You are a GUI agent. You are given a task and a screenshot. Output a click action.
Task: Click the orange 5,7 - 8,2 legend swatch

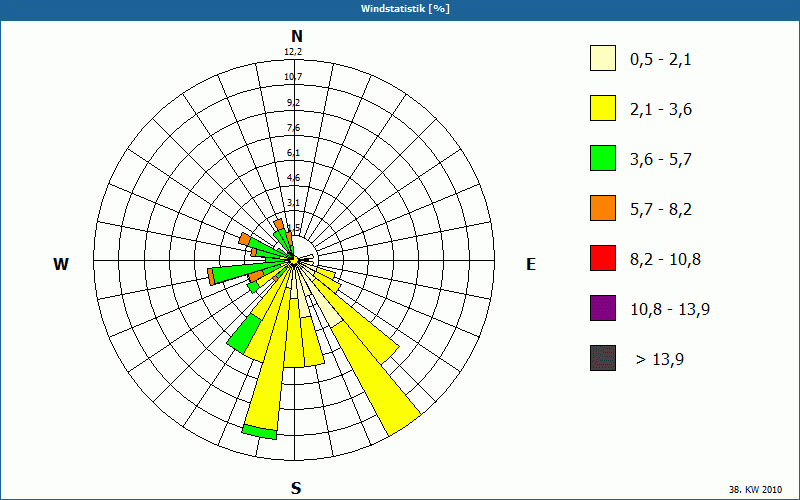[x=603, y=208]
